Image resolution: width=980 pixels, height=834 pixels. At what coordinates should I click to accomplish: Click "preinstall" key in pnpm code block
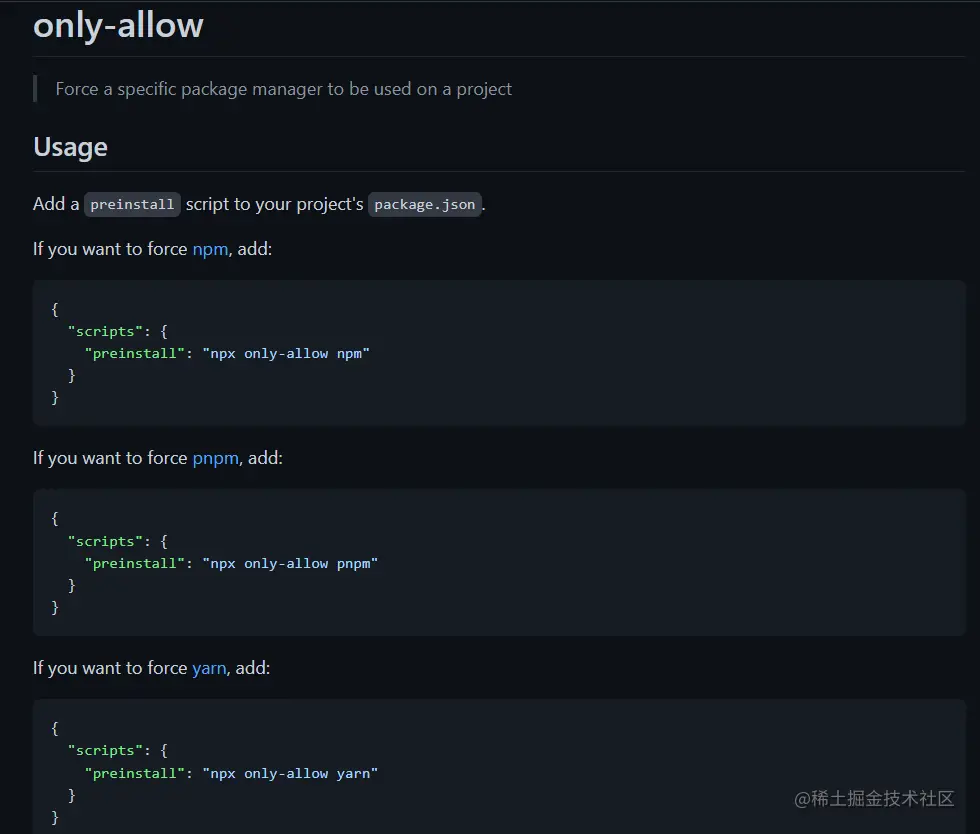[135, 563]
